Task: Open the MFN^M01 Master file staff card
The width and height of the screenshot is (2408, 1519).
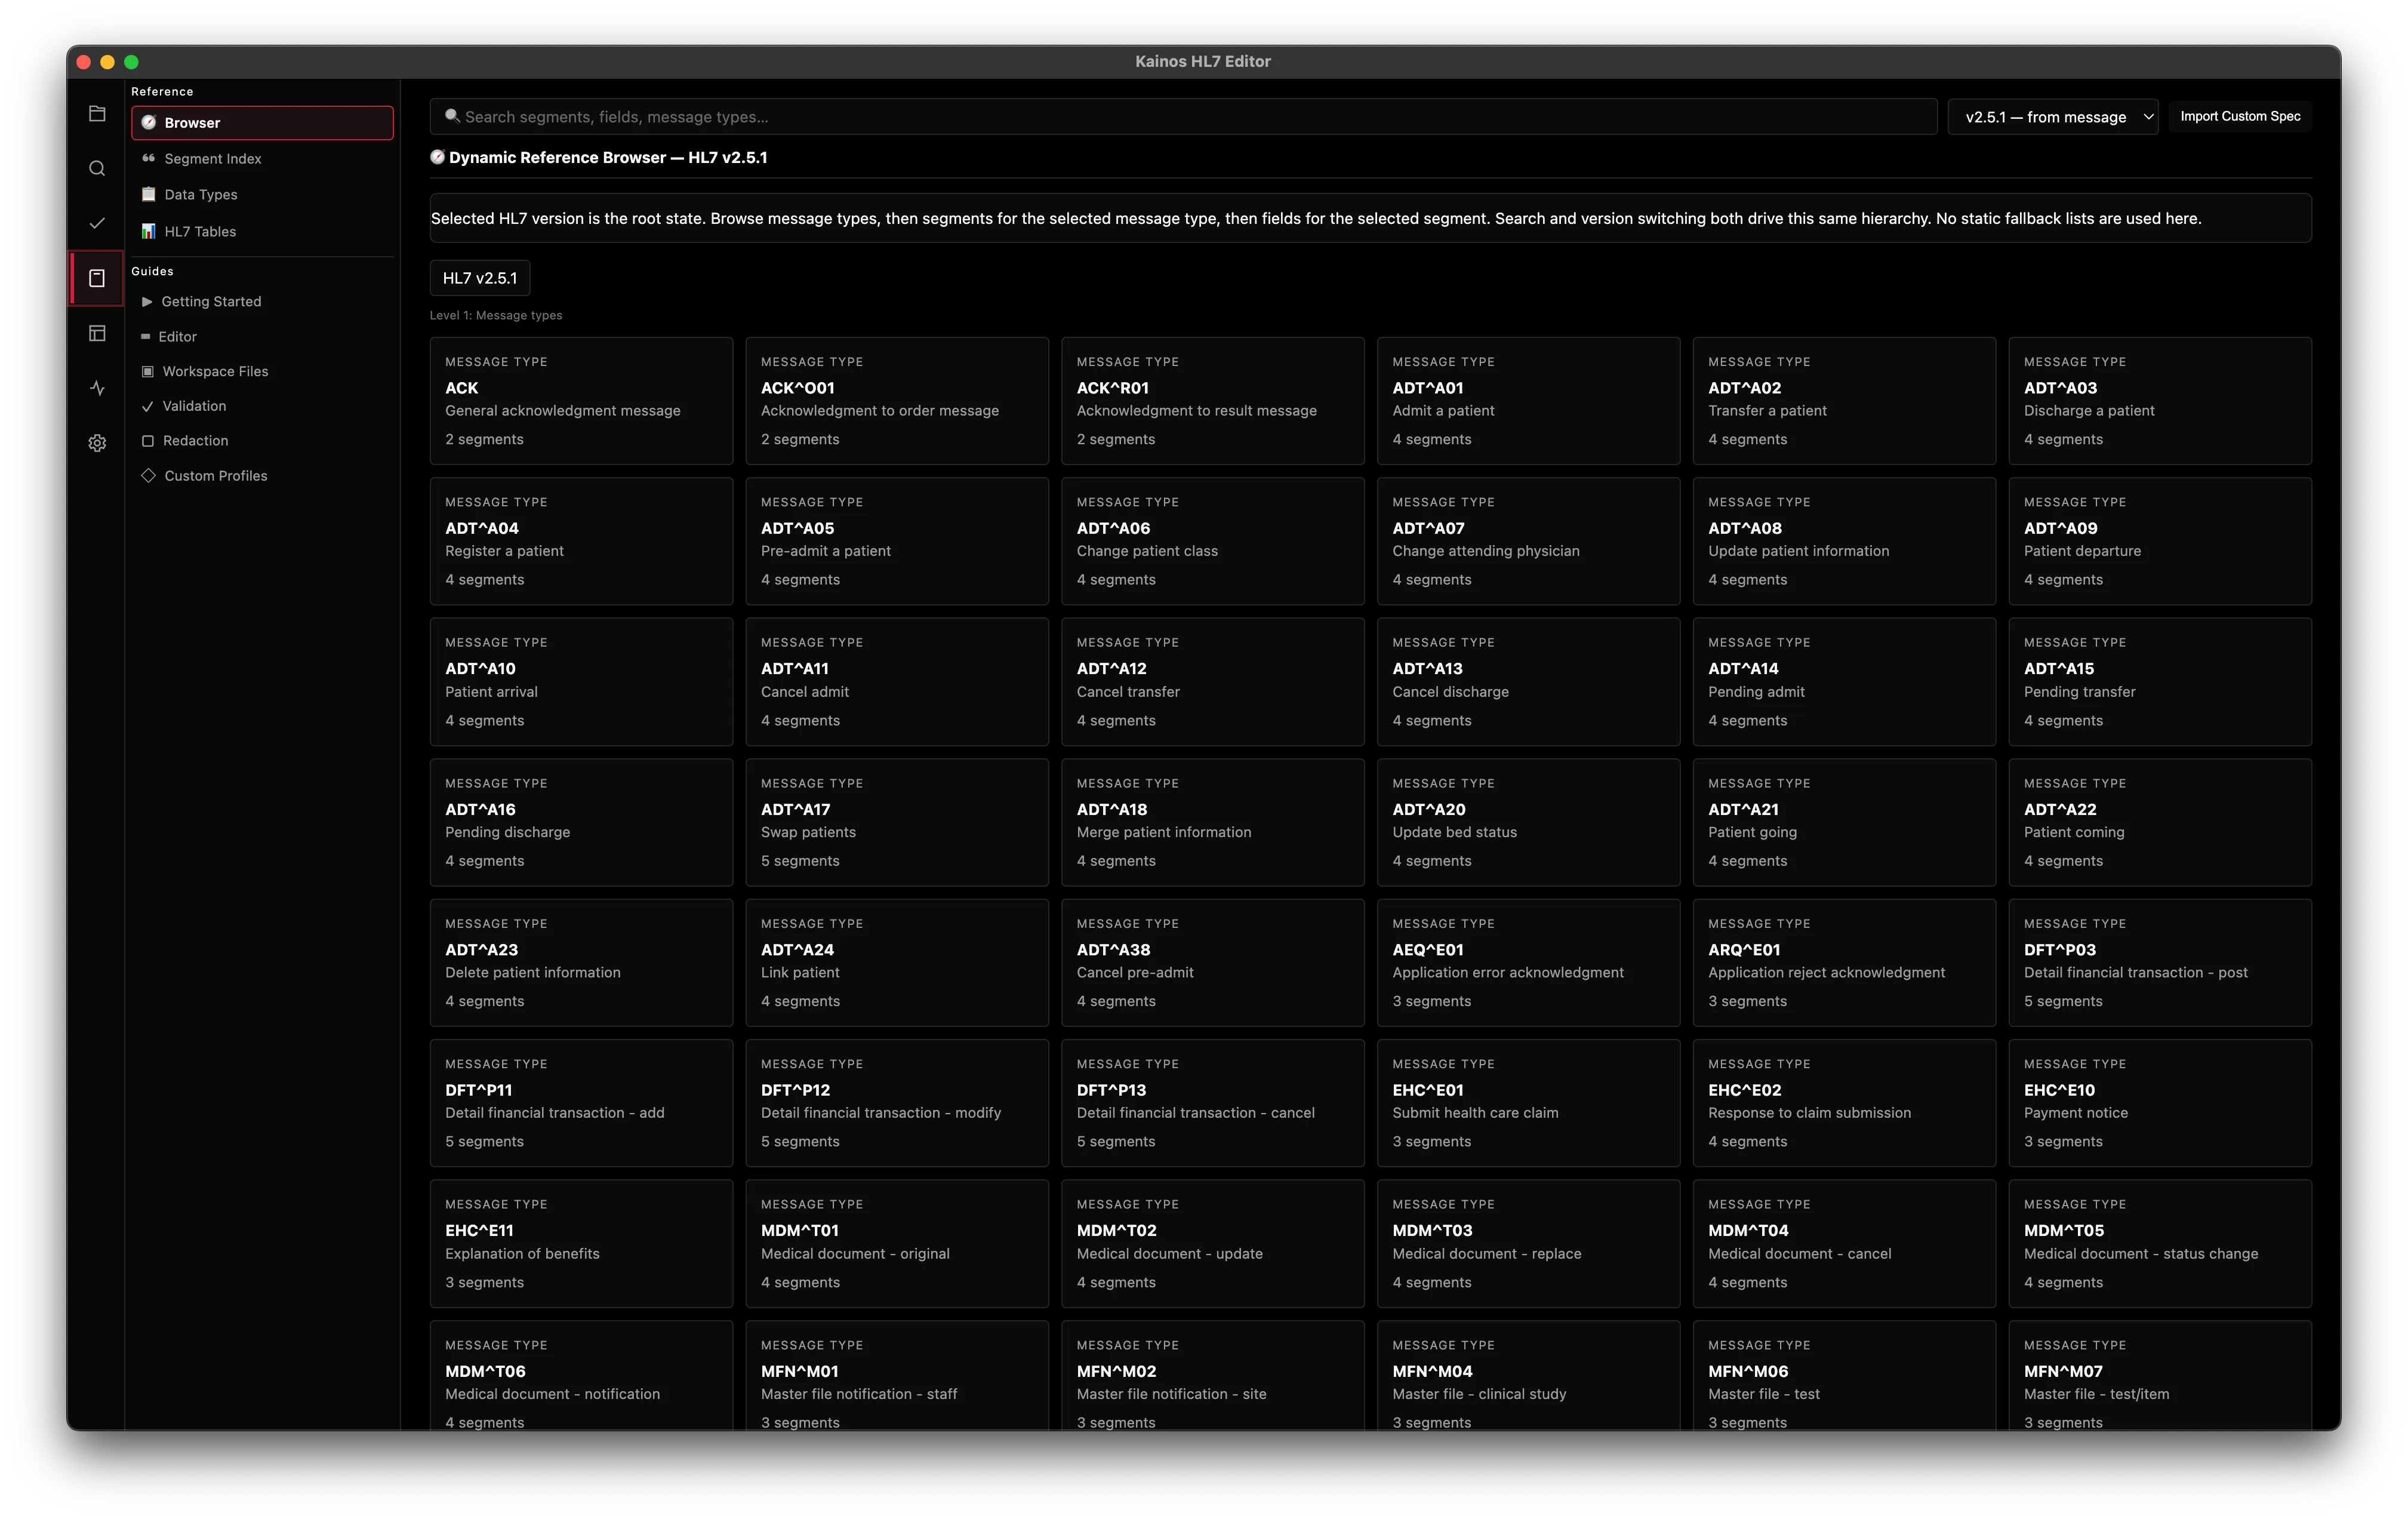Action: point(897,1376)
